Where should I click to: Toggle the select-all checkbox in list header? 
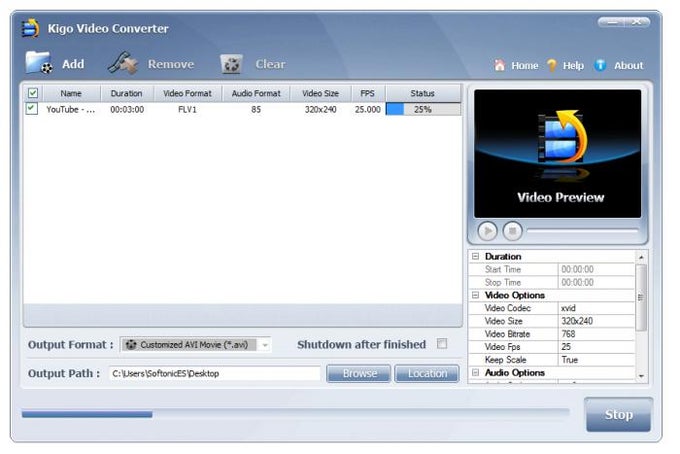click(x=33, y=93)
